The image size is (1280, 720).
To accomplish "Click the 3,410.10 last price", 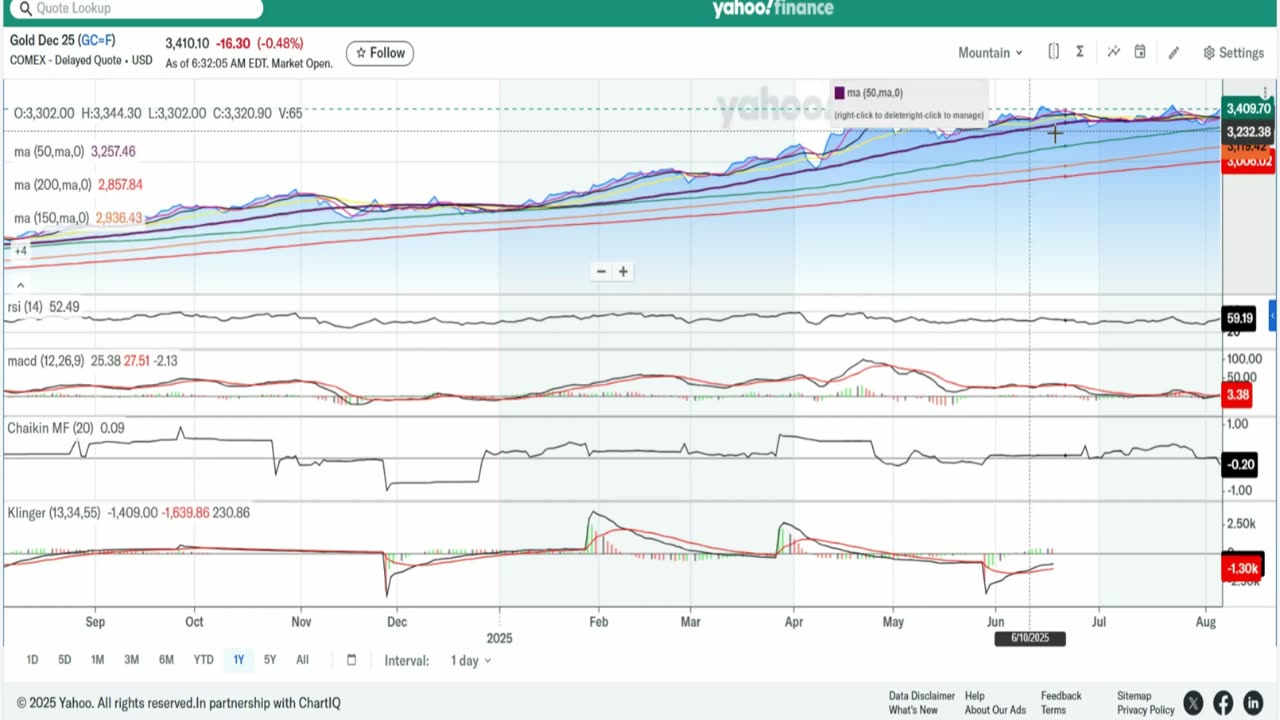I will click(187, 43).
